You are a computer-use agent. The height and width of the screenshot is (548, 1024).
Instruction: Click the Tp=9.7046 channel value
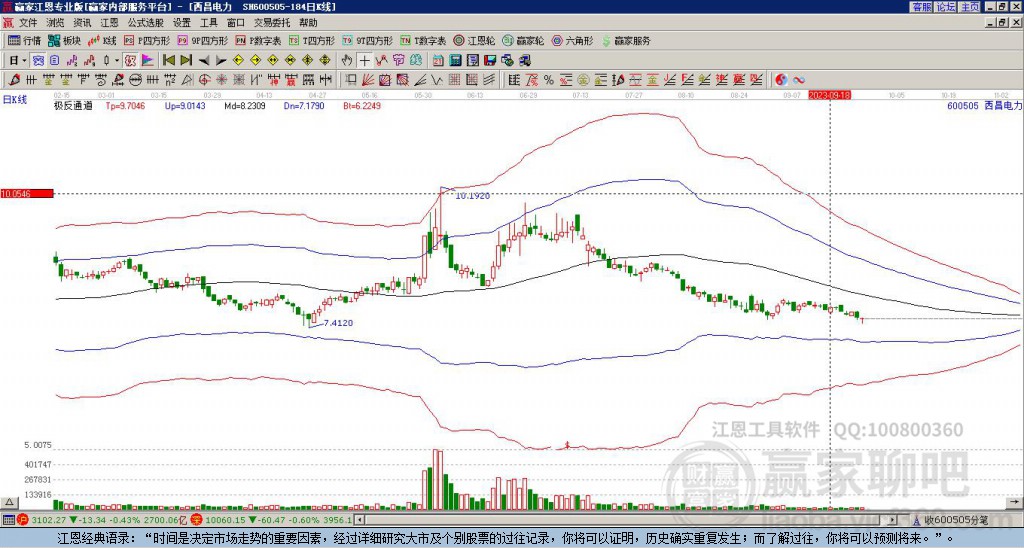coord(125,106)
